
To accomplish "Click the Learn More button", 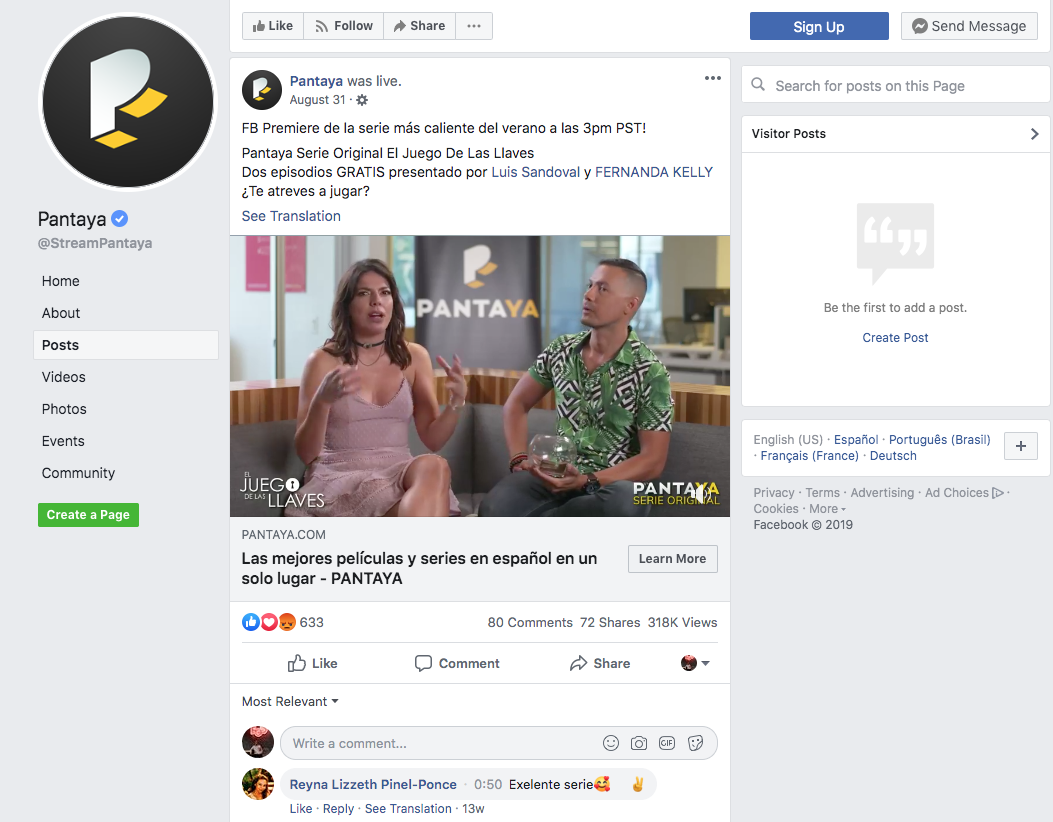I will click(x=673, y=559).
